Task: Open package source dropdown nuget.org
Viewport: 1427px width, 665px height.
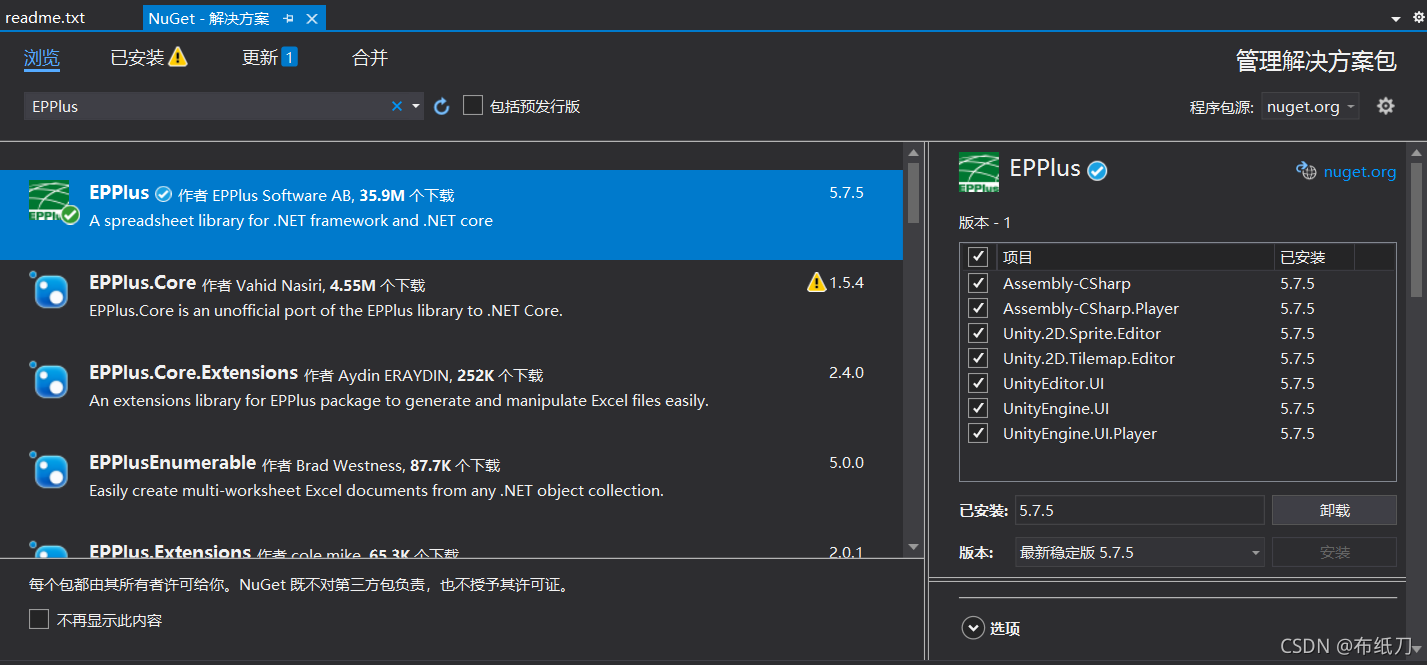Action: pyautogui.click(x=1310, y=106)
